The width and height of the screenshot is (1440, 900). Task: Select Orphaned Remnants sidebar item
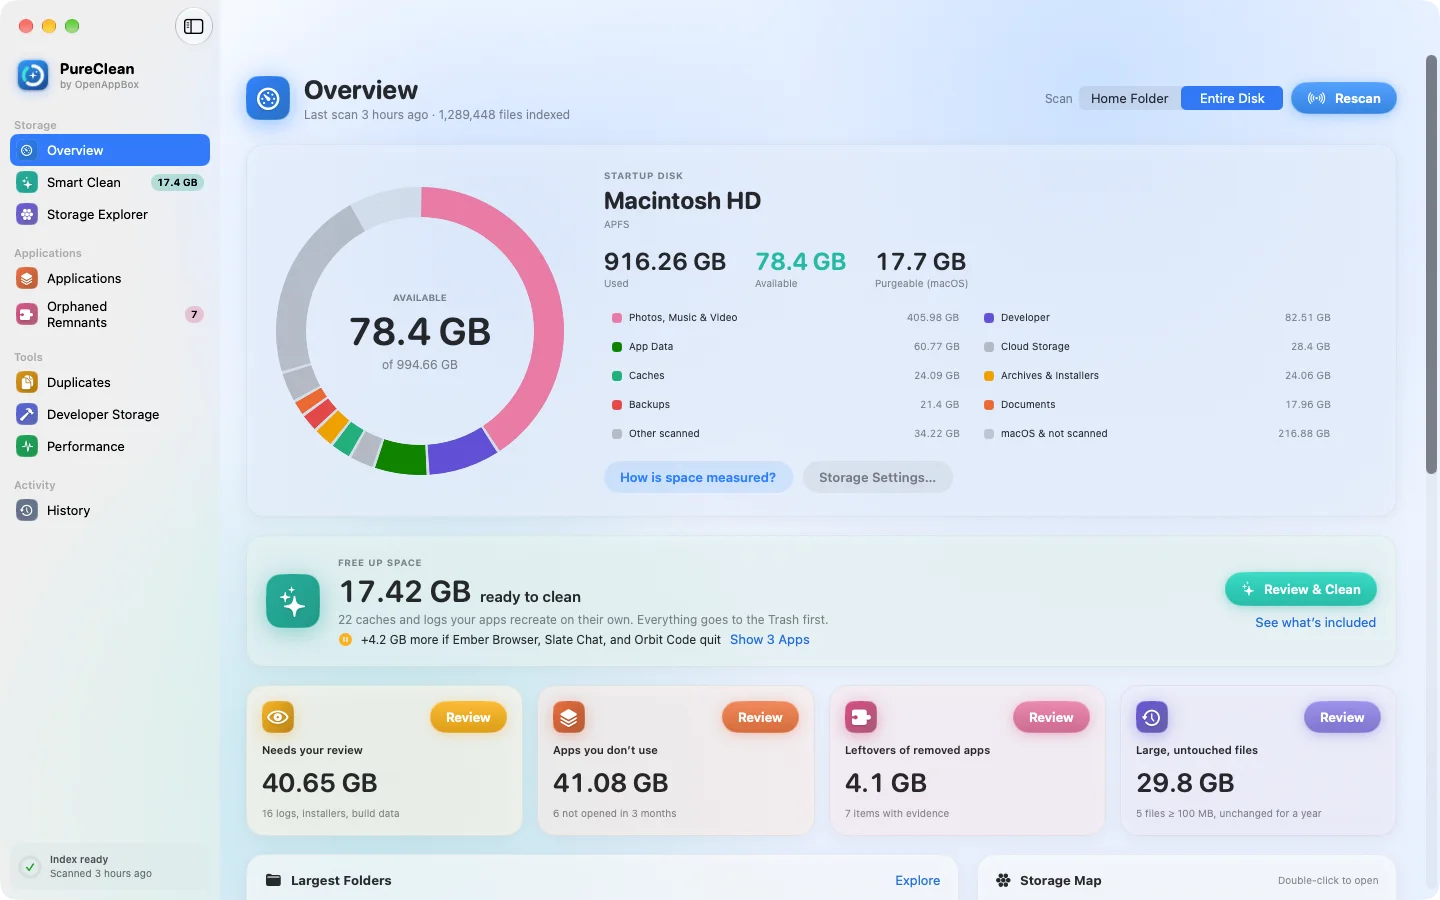point(110,314)
